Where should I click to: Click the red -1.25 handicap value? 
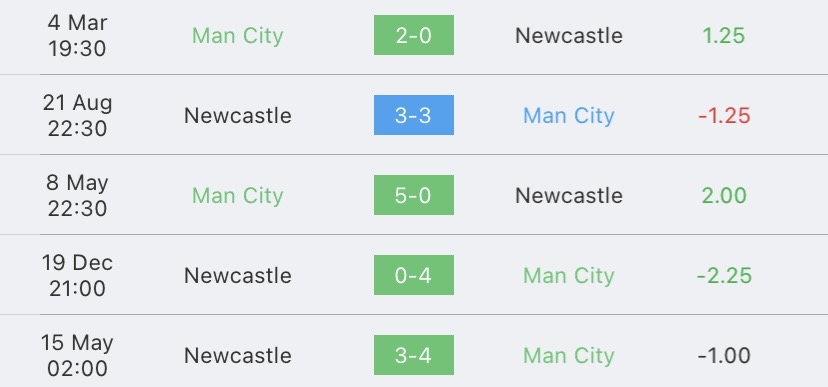tap(724, 116)
